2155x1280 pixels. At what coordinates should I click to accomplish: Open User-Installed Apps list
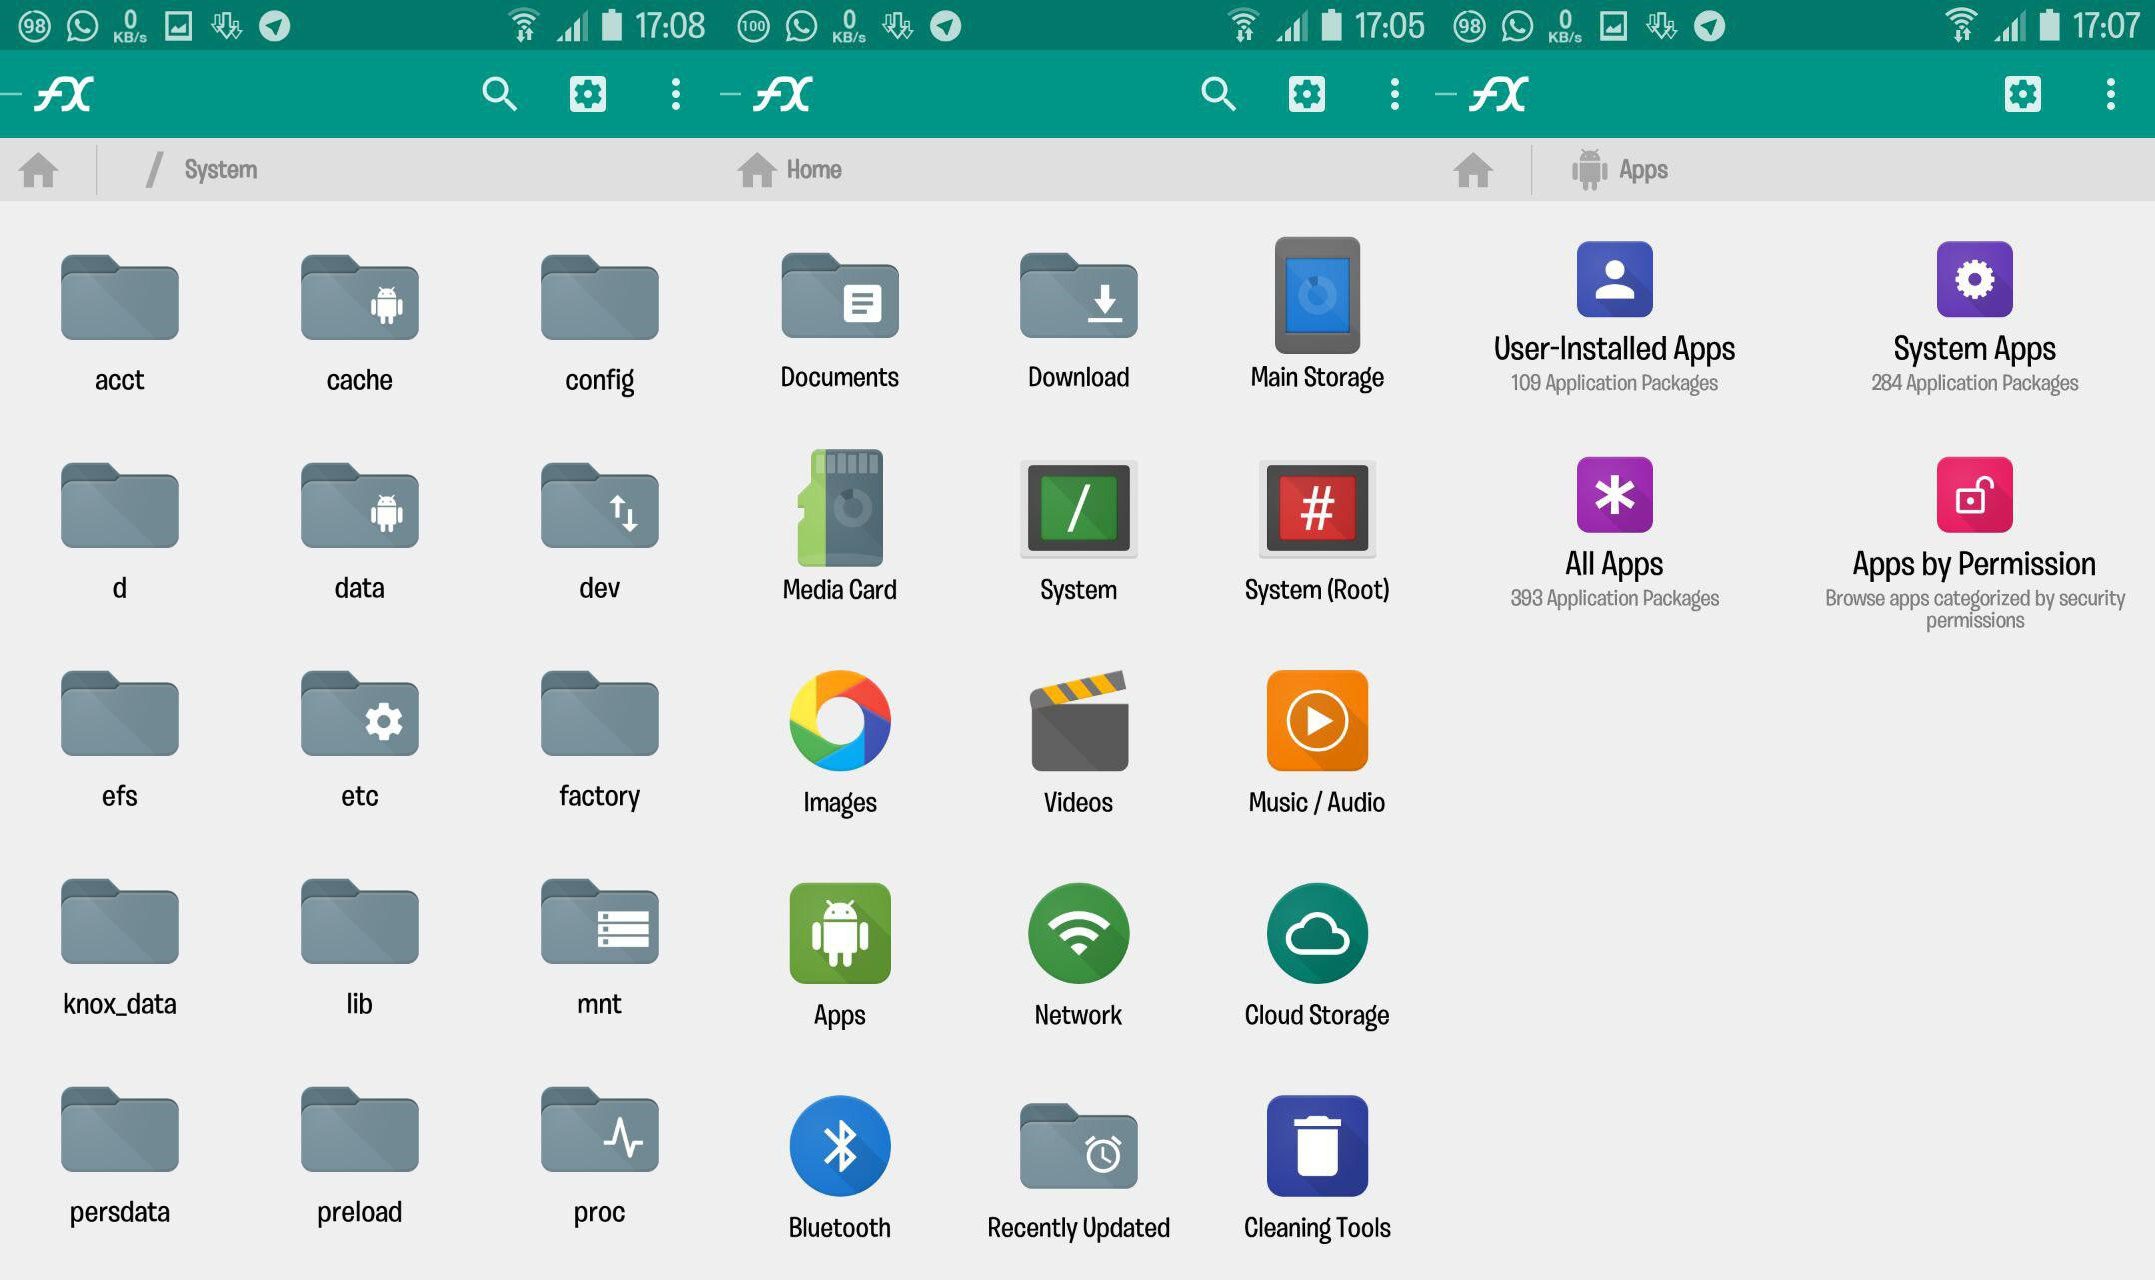click(x=1614, y=279)
